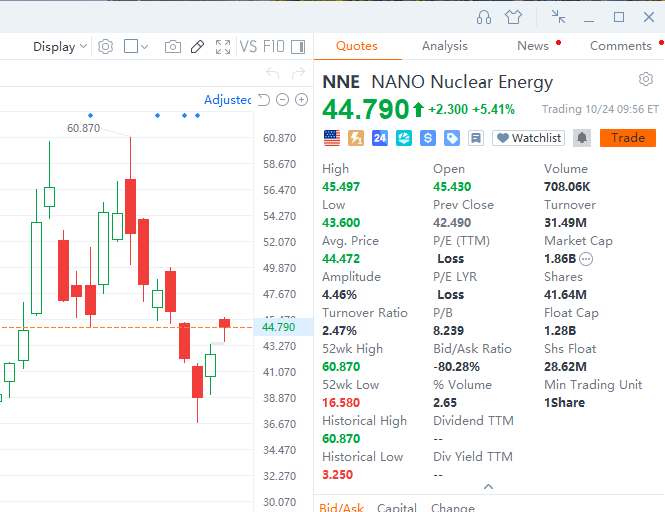This screenshot has width=665, height=512.
Task: Maximize the application window
Action: pyautogui.click(x=619, y=17)
